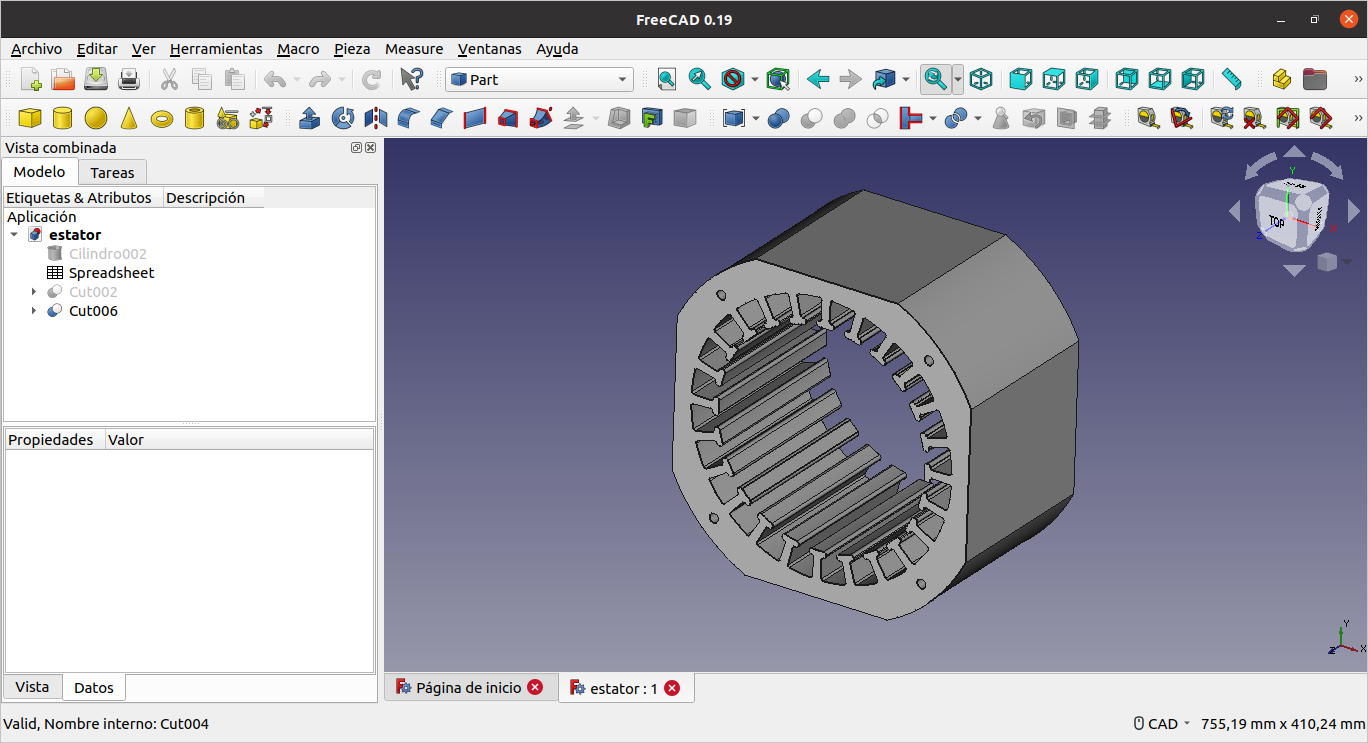Collapse the estator document tree

14,235
